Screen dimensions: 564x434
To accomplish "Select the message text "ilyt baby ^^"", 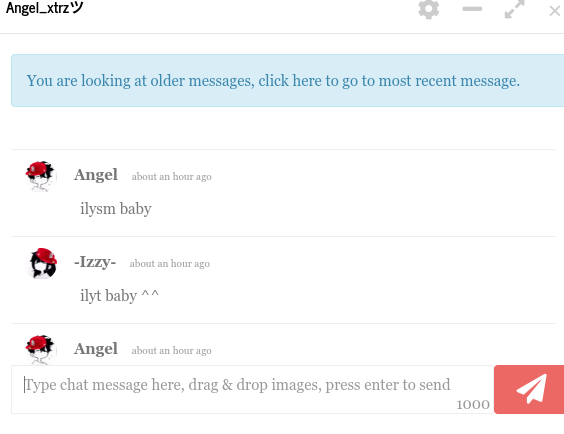I will tap(119, 296).
